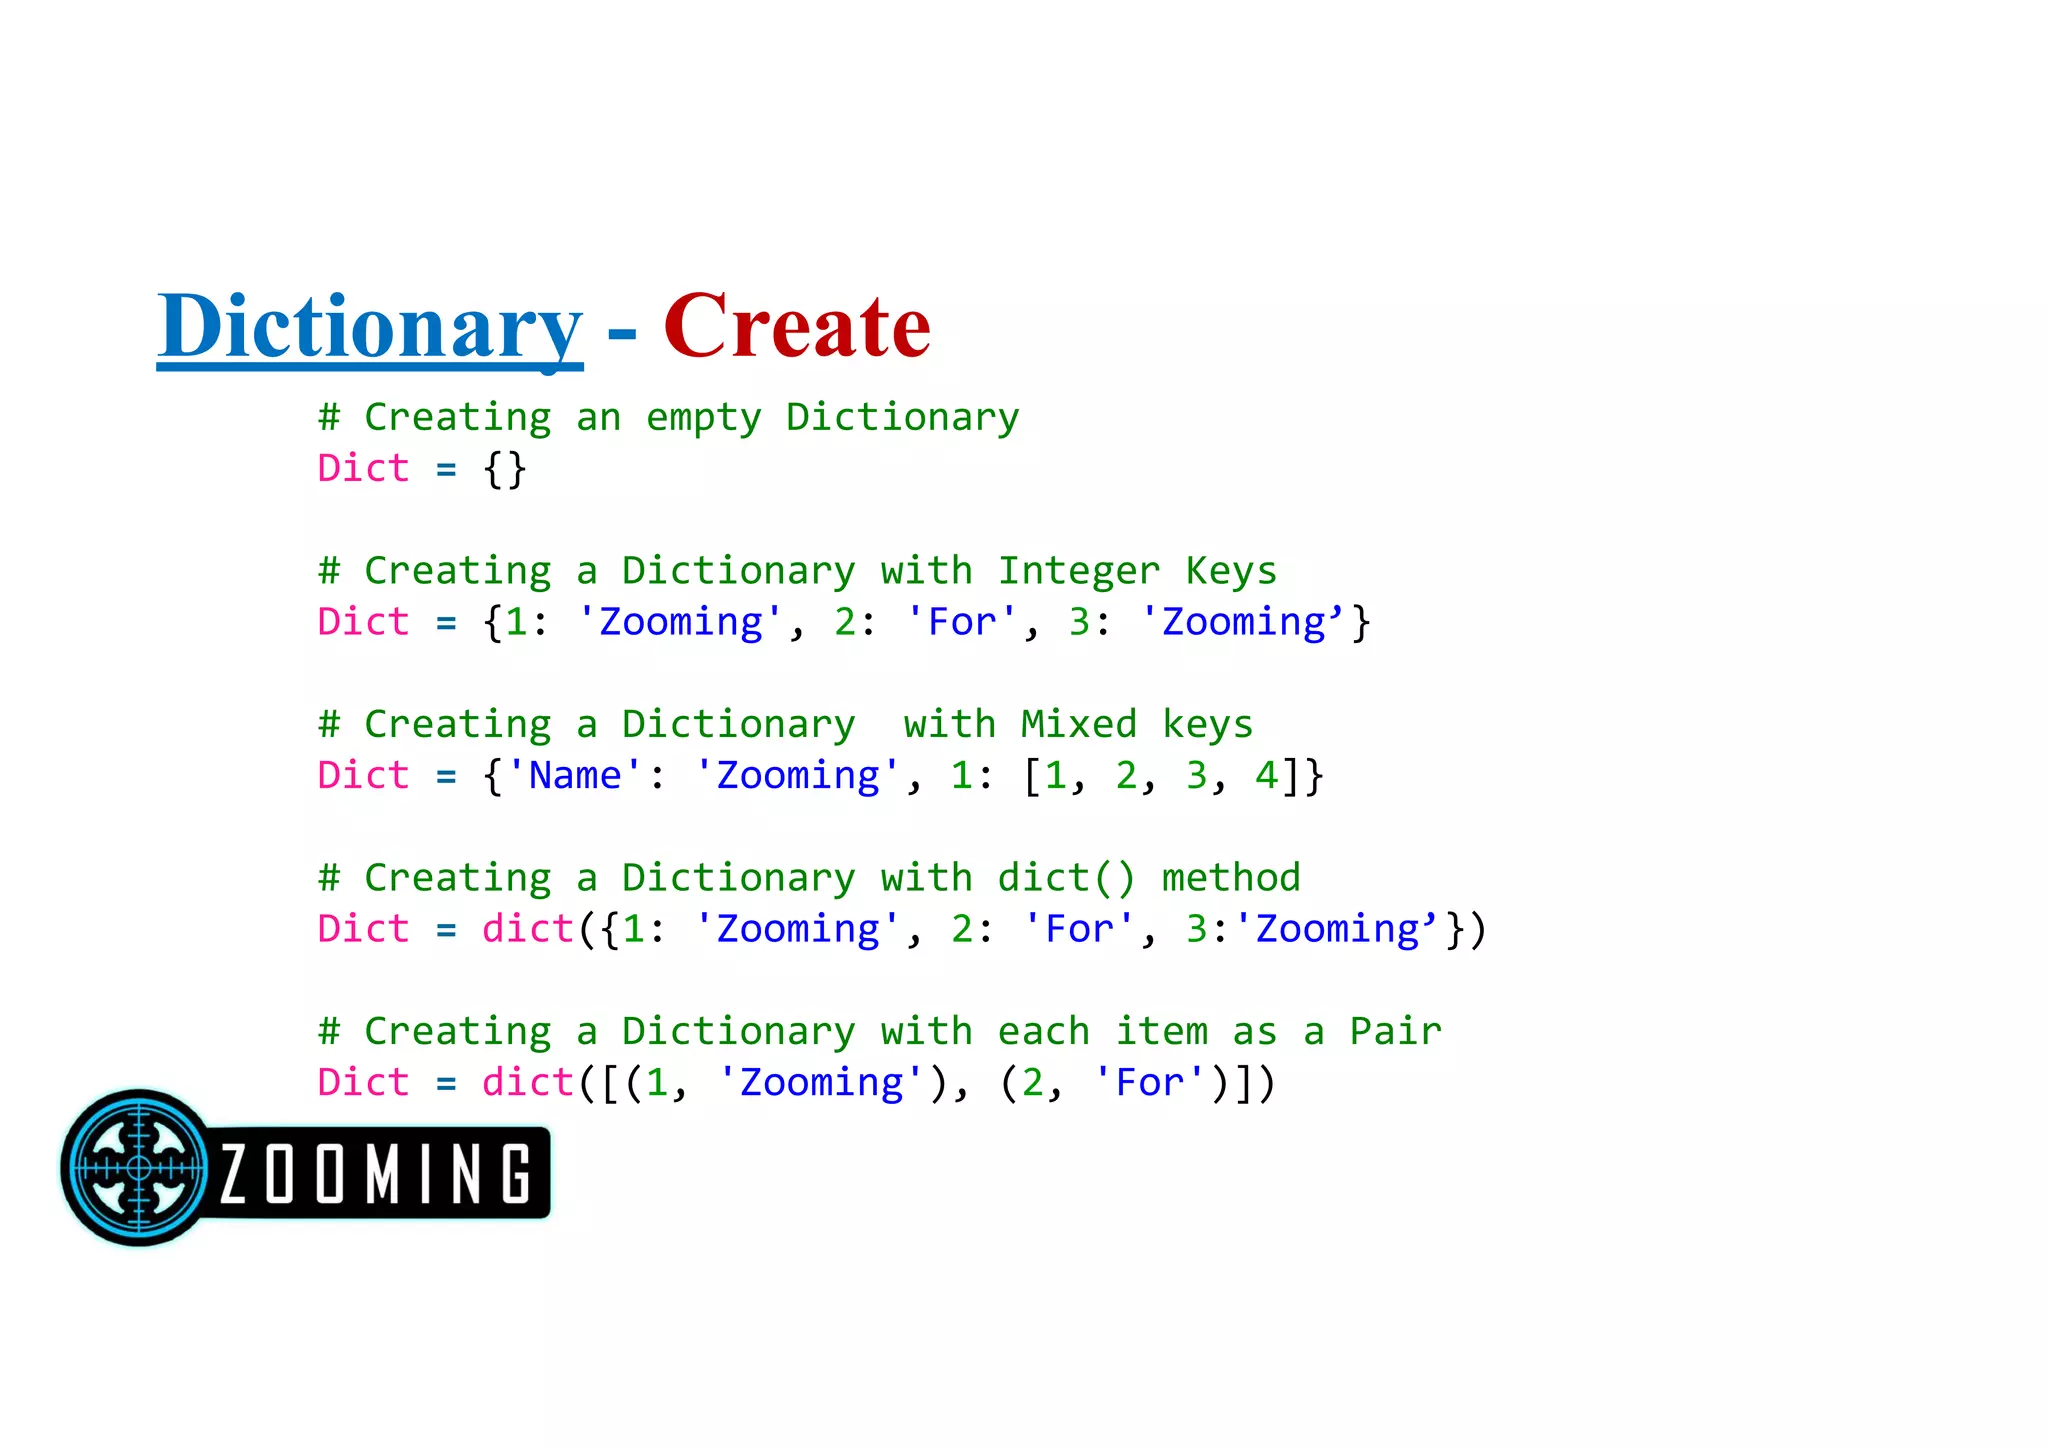2048x1448 pixels.
Task: Click the ZOOMING logo banner text
Action: [x=375, y=1173]
